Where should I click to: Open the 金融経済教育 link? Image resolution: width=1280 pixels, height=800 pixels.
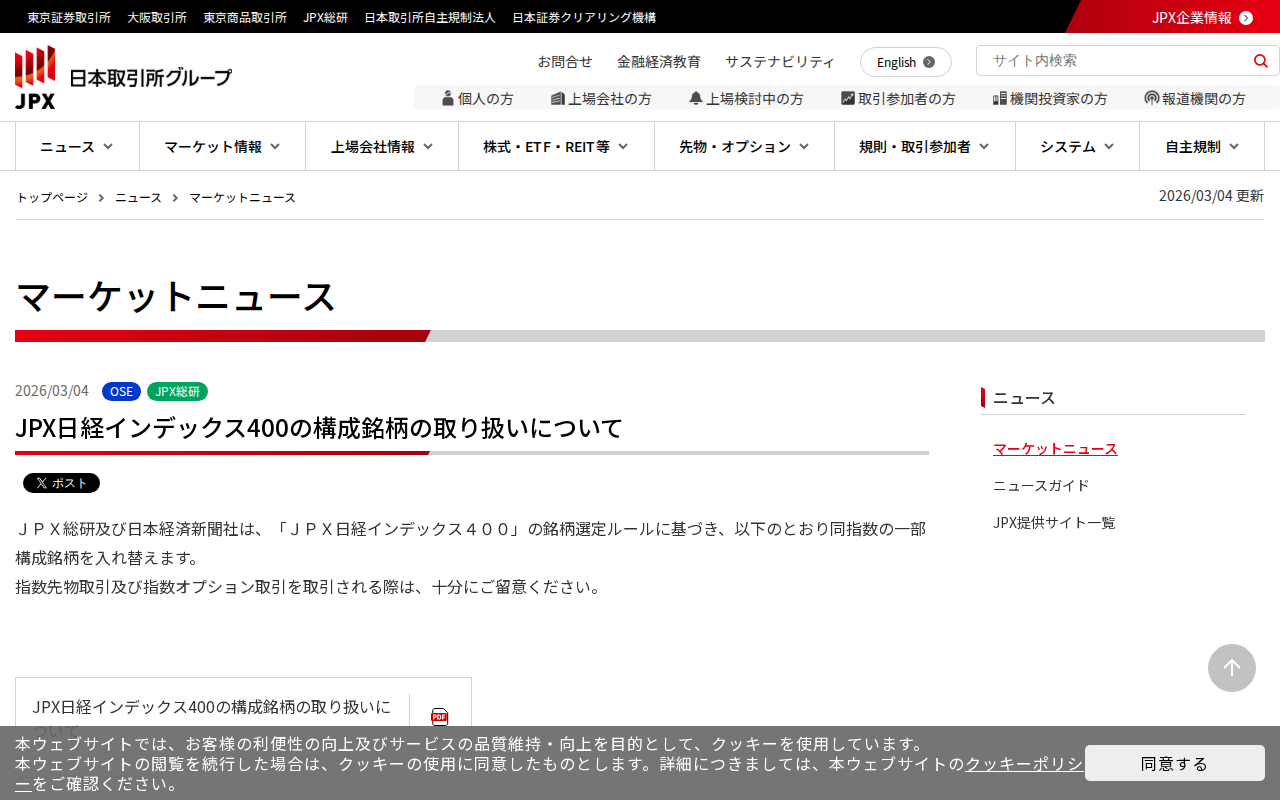pyautogui.click(x=659, y=61)
